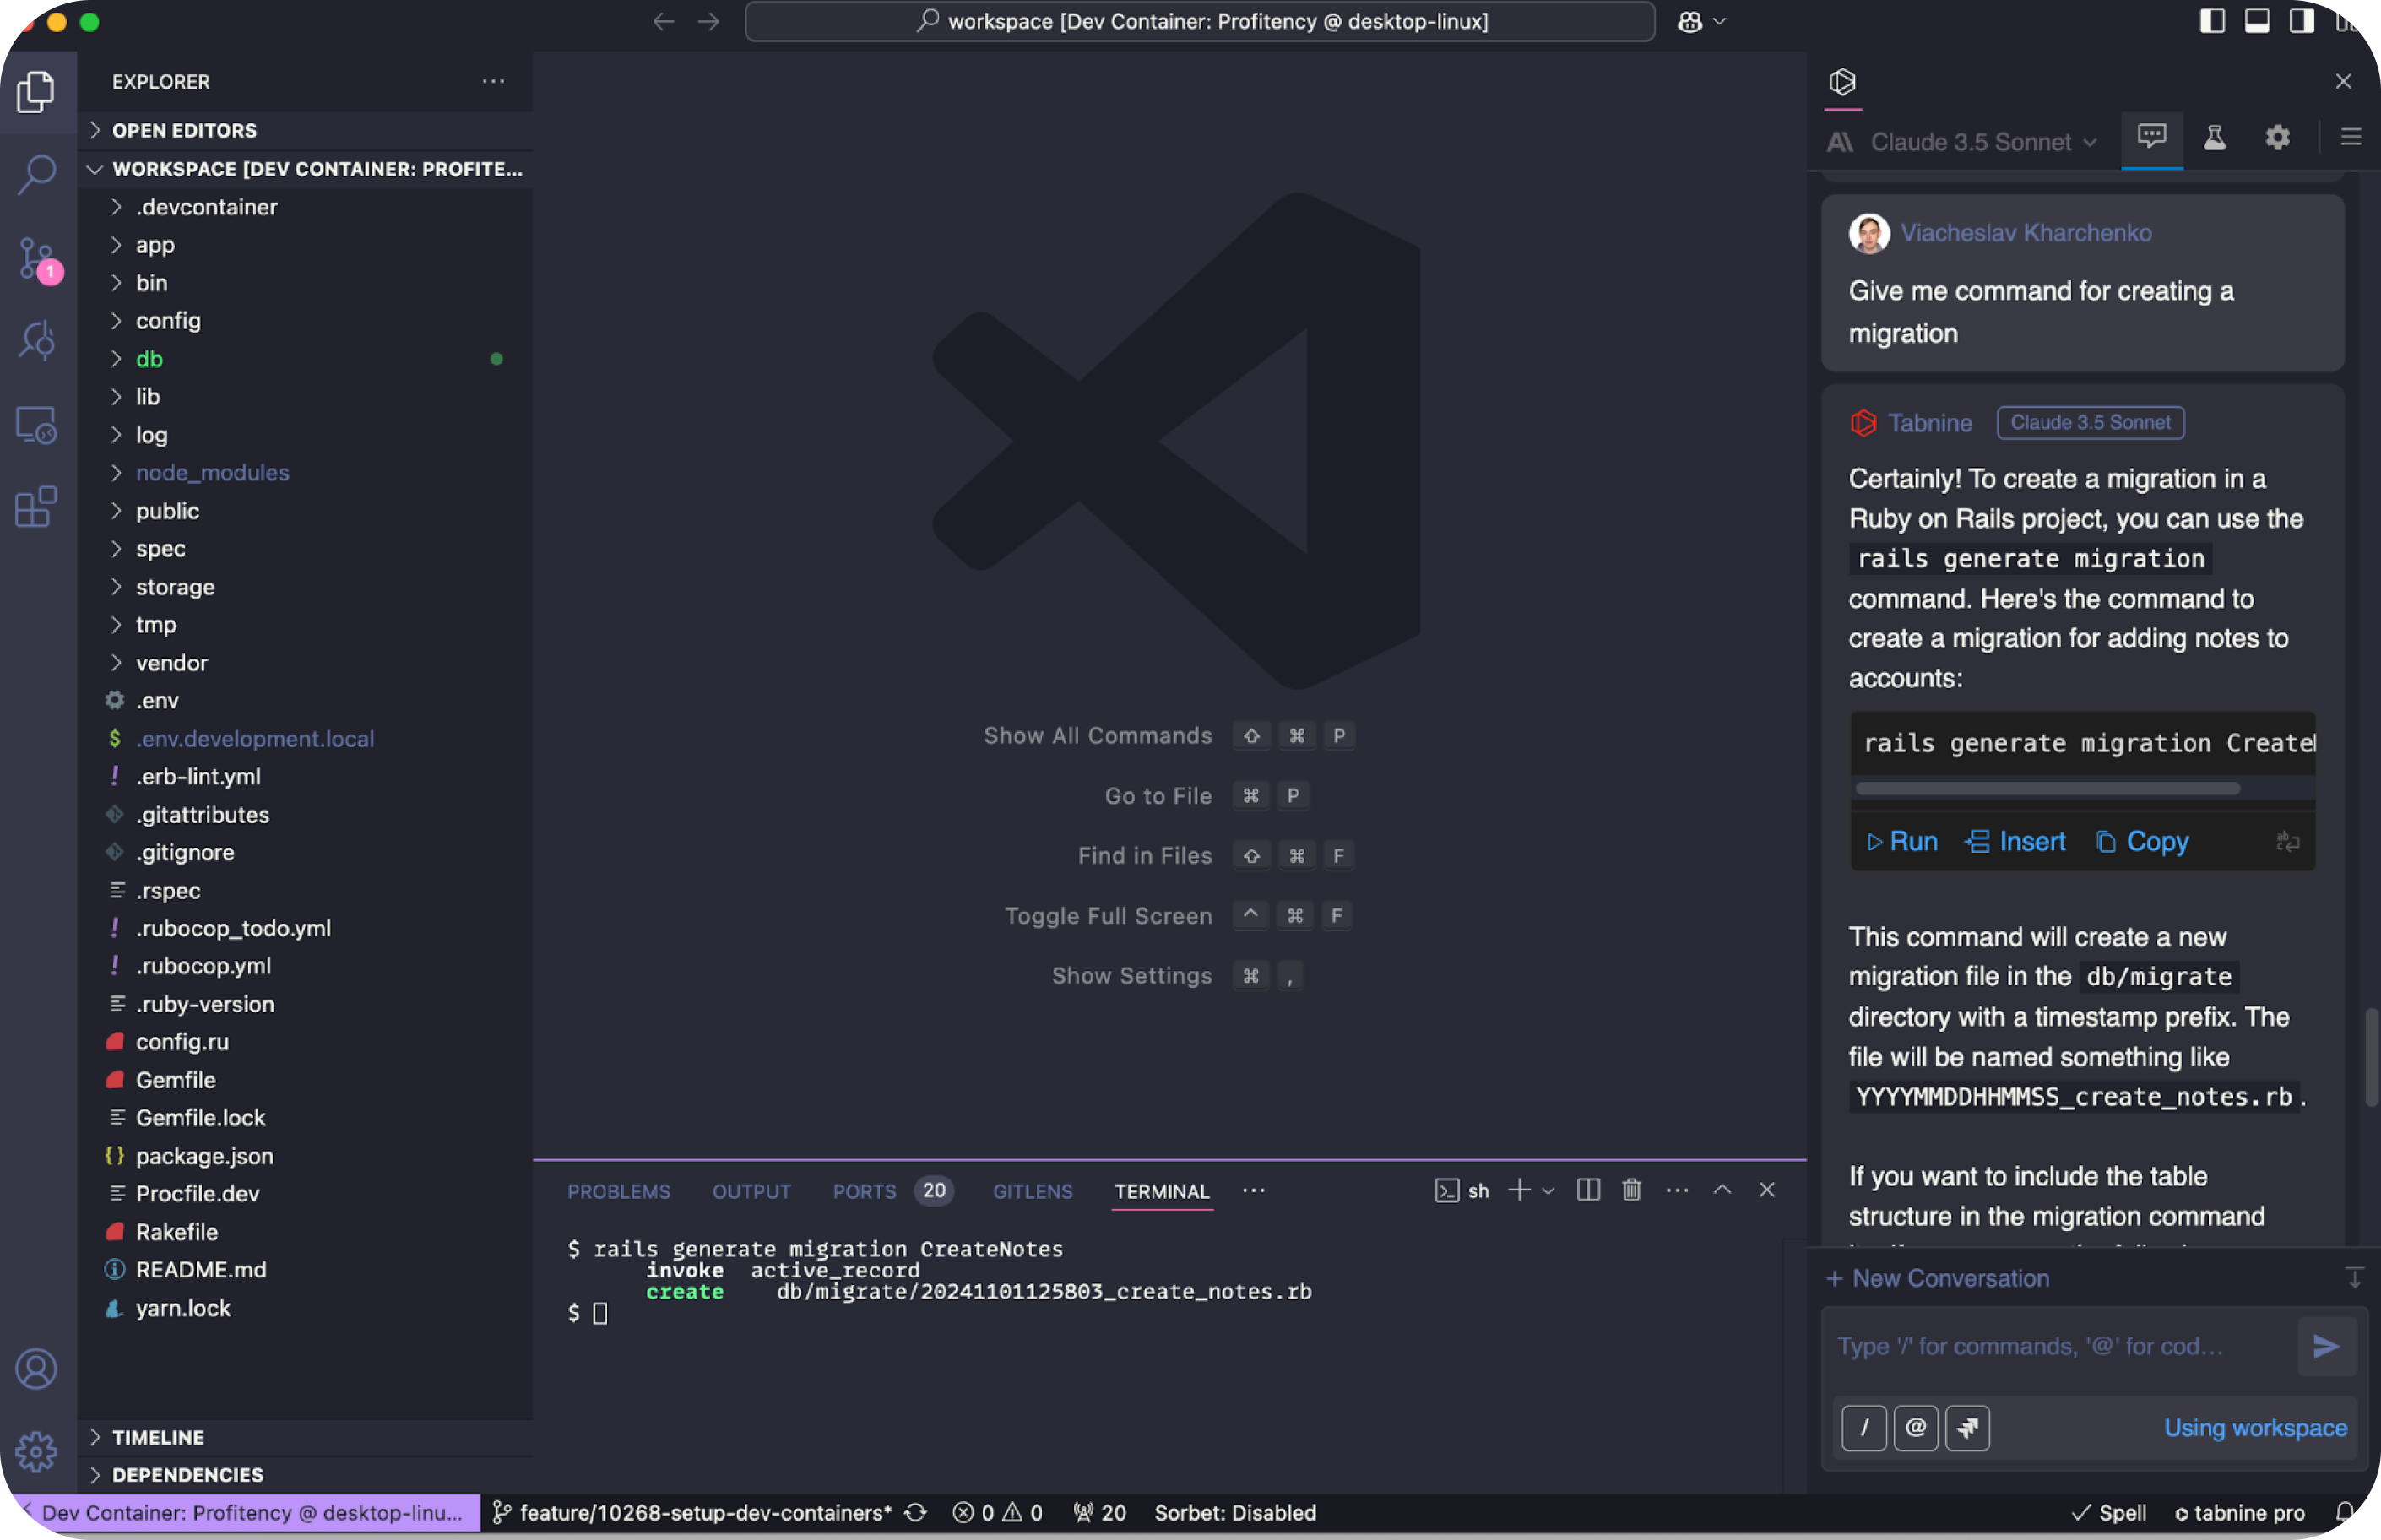2381x1540 pixels.
Task: Open the Extensions view in activity bar
Action: (x=37, y=507)
